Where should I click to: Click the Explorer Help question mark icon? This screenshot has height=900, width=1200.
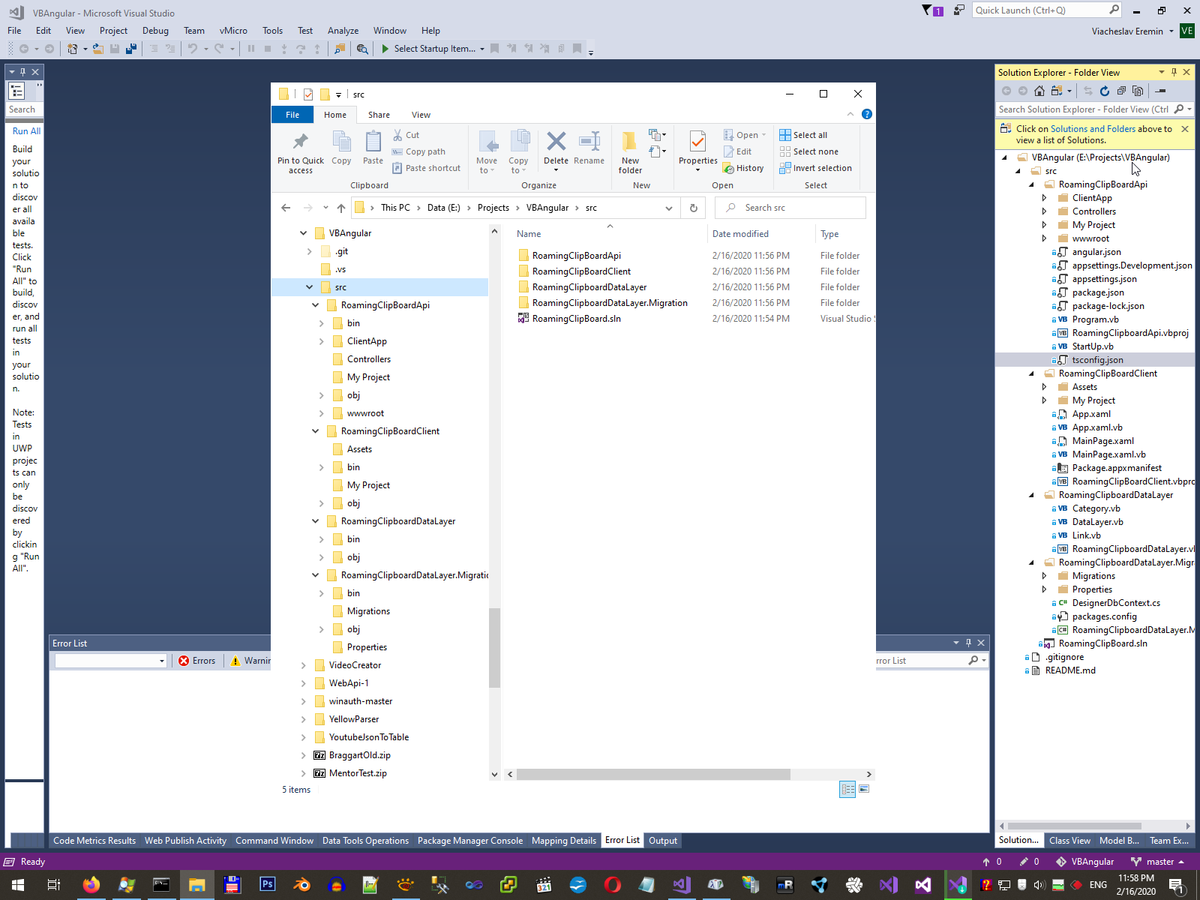coord(867,115)
